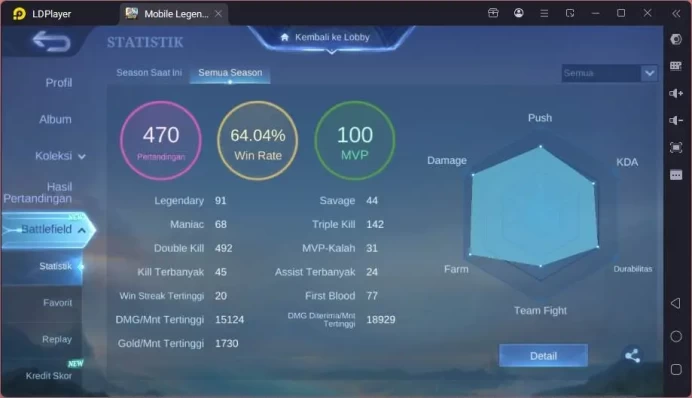Click the Durabilitas label
The height and width of the screenshot is (398, 692).
click(x=632, y=269)
